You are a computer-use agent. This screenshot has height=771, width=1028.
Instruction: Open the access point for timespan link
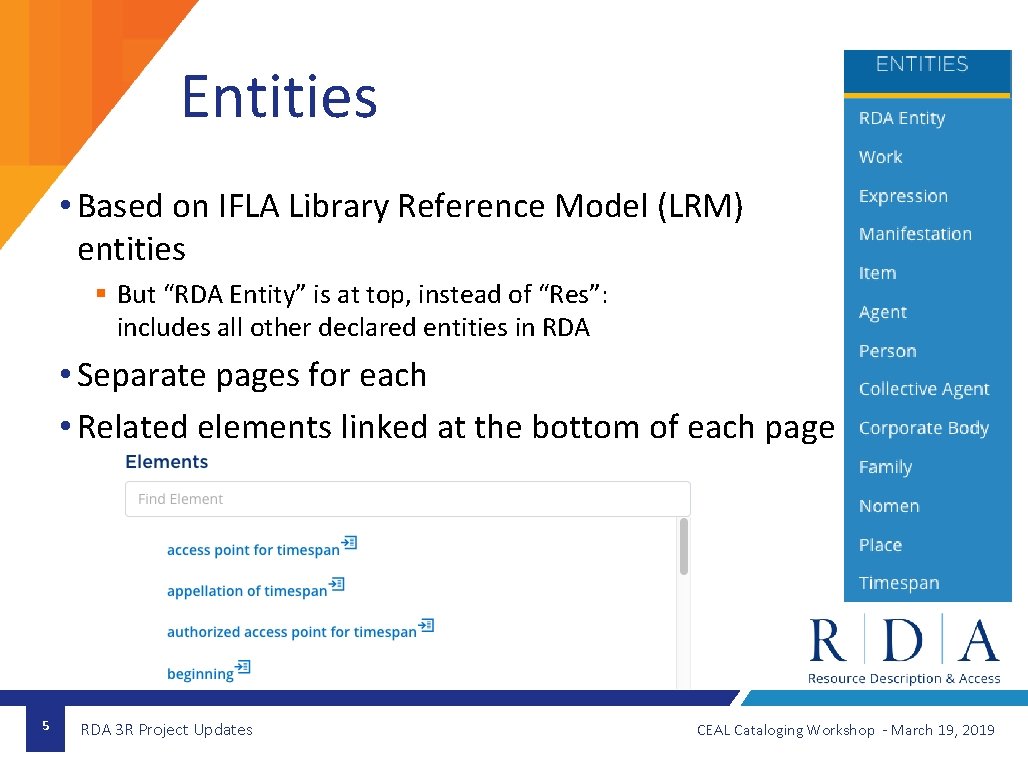pyautogui.click(x=253, y=550)
